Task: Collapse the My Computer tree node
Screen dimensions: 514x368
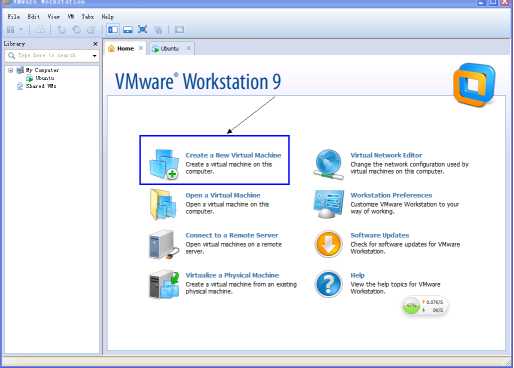Action: click(11, 70)
